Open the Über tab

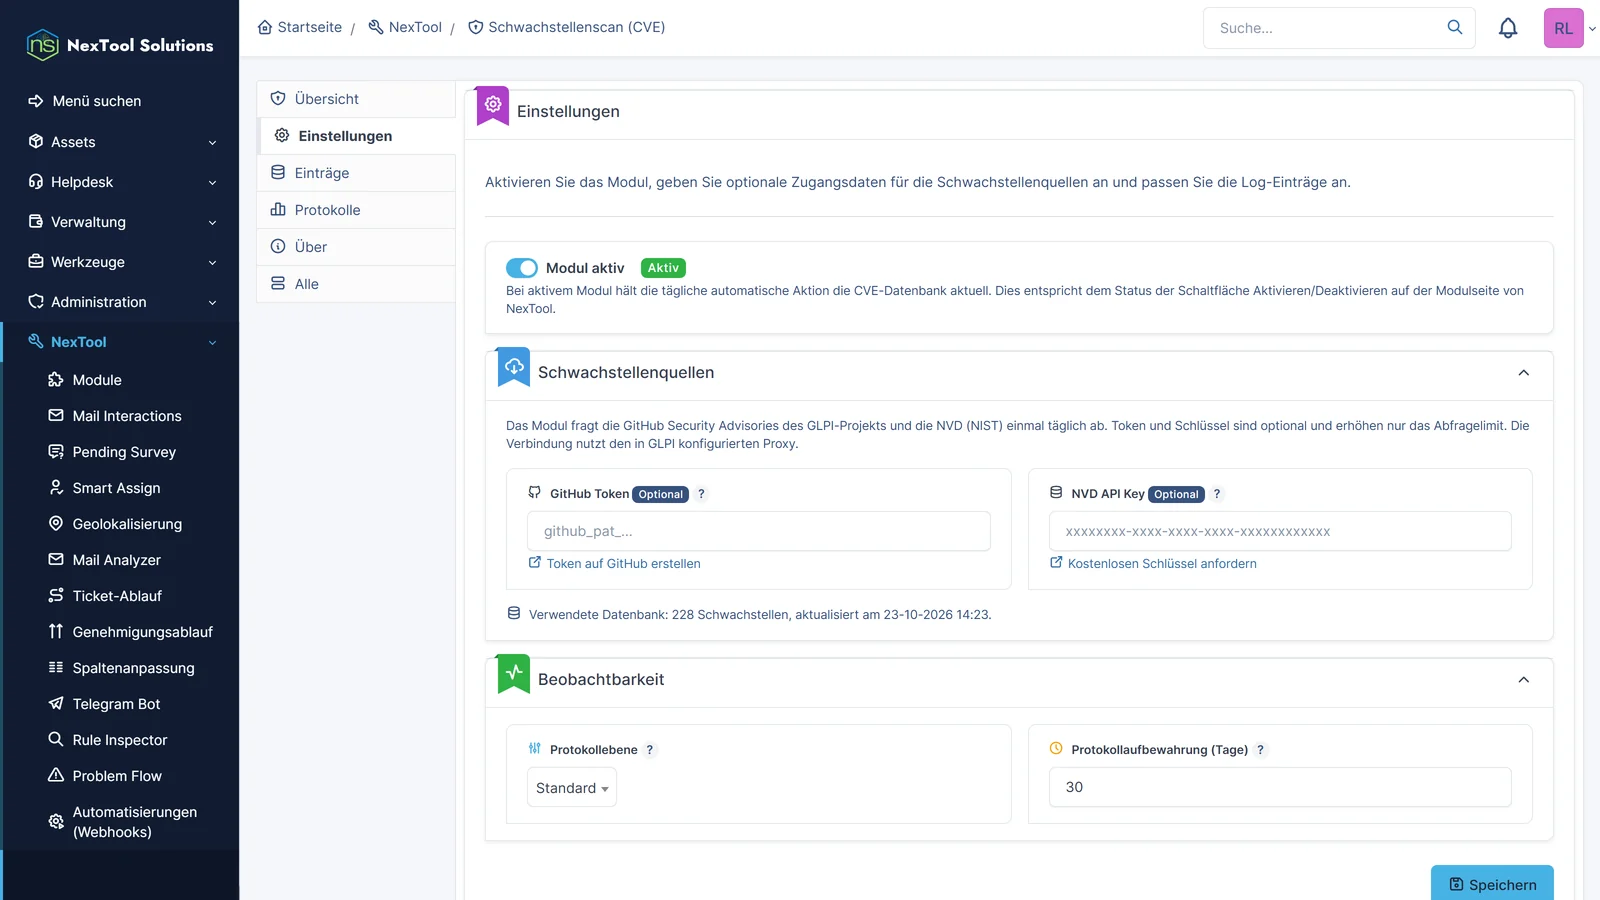356,247
